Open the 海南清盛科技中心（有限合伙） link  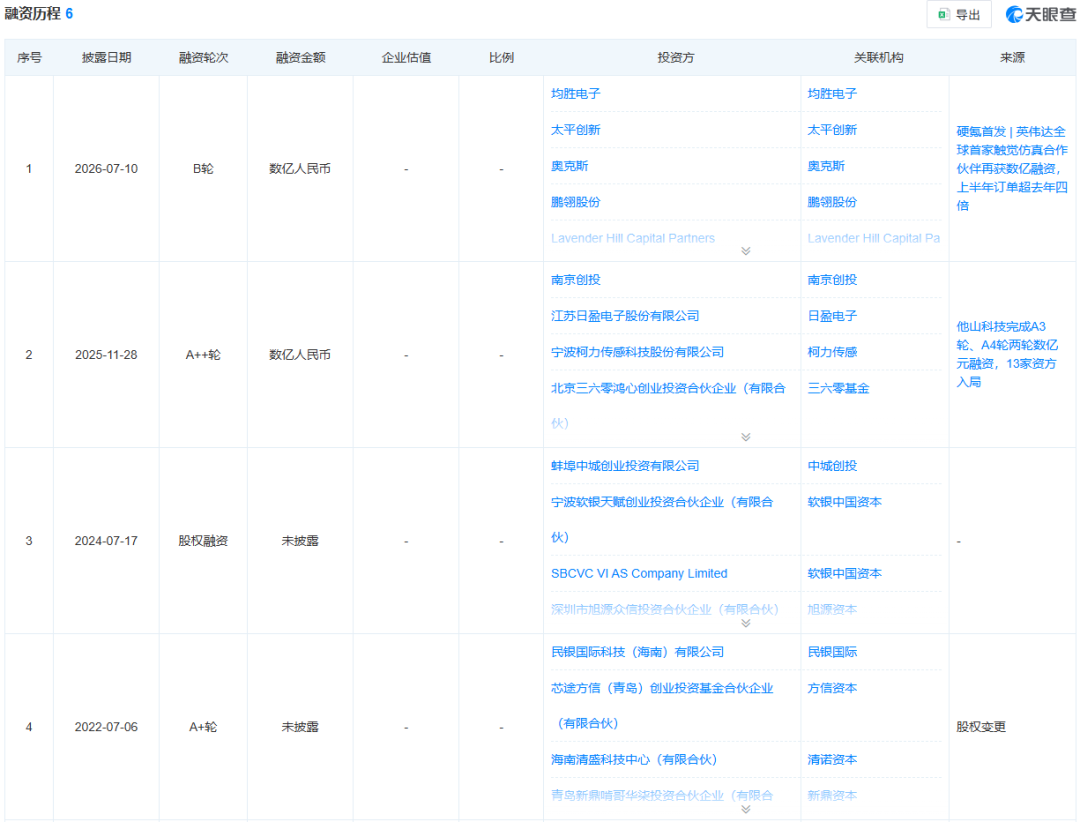click(x=634, y=759)
